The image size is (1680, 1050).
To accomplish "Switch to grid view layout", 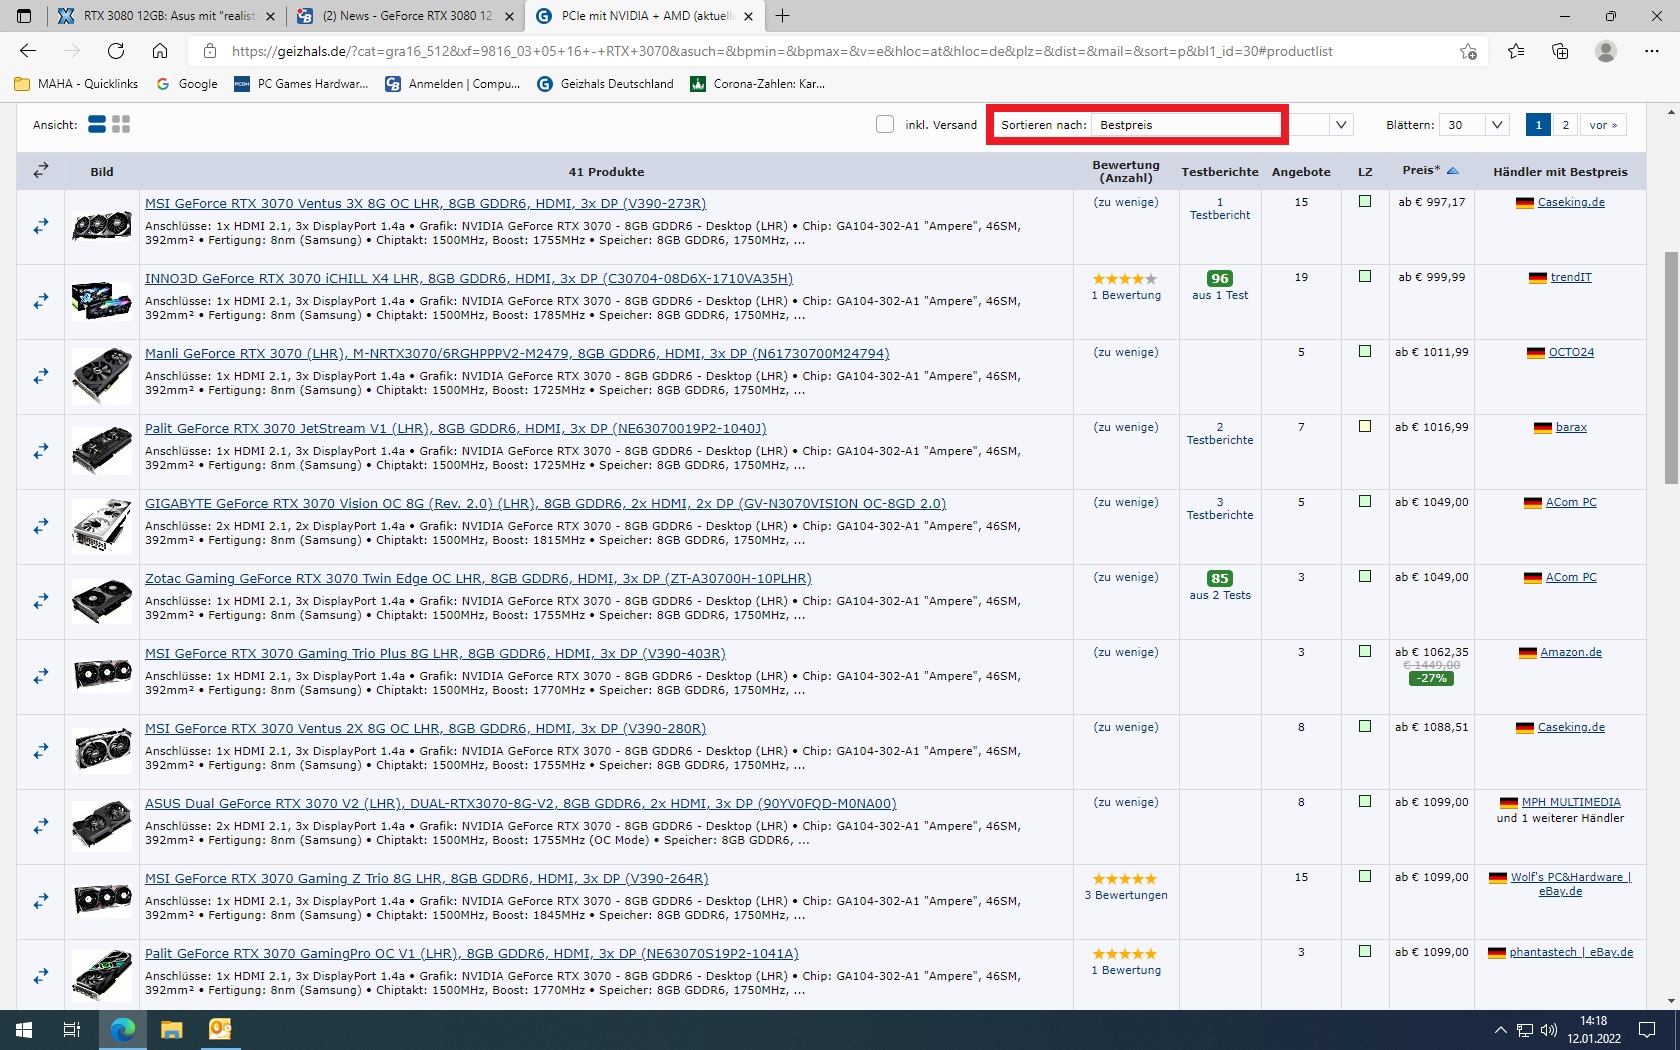I will [121, 124].
